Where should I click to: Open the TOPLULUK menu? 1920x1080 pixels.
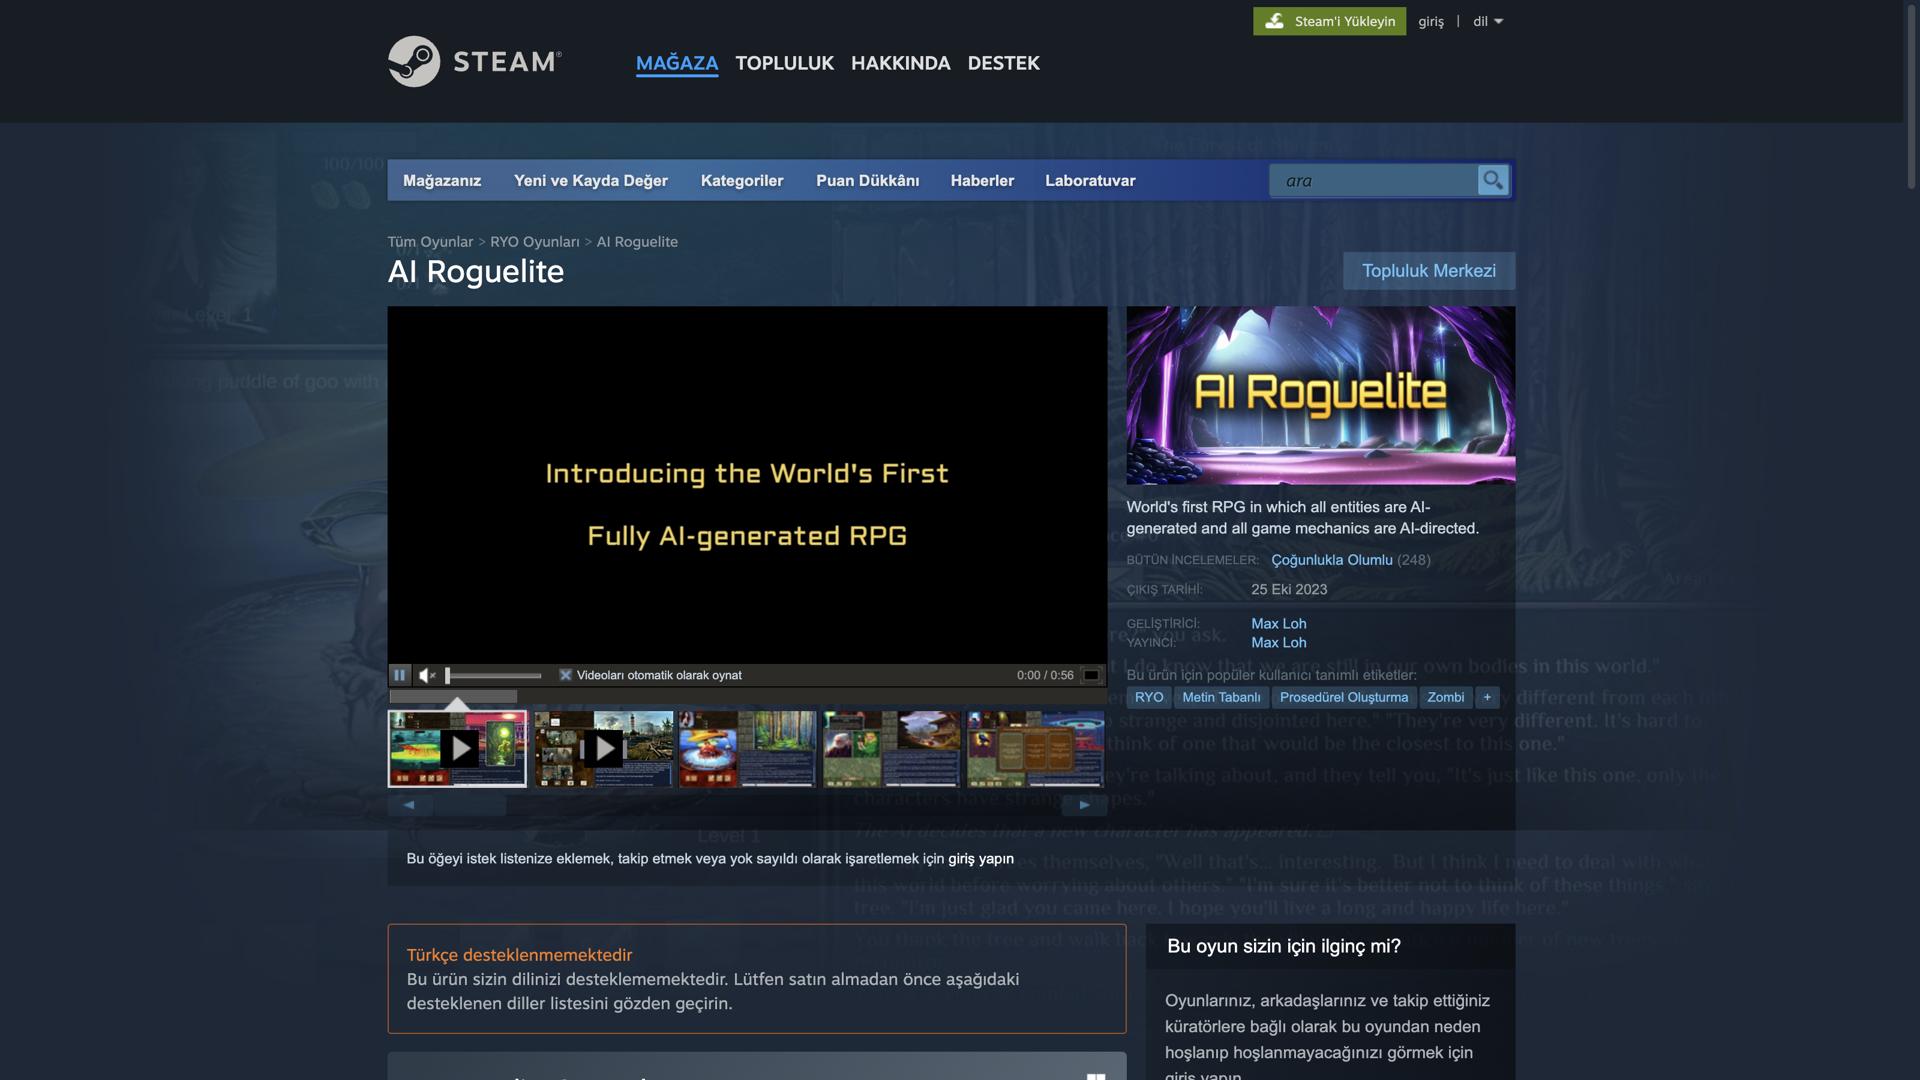tap(784, 63)
